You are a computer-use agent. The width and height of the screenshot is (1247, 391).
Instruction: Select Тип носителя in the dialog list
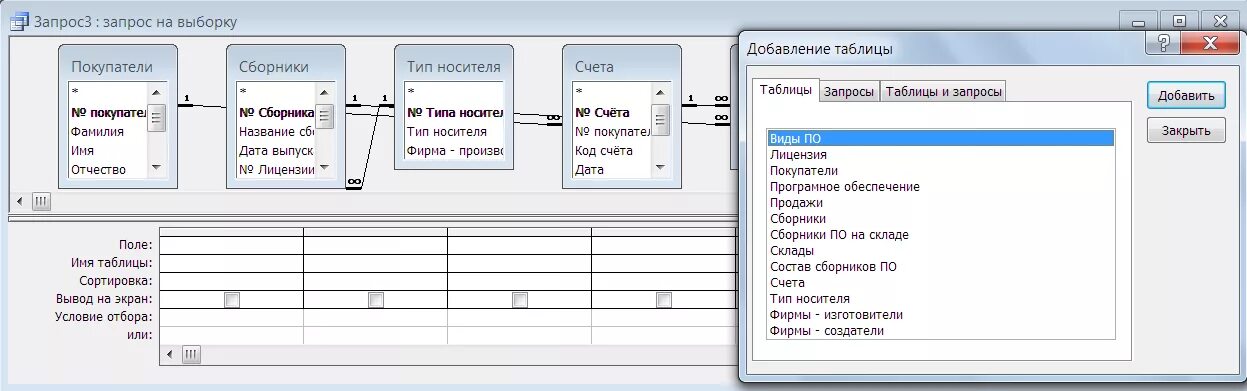tap(940, 299)
